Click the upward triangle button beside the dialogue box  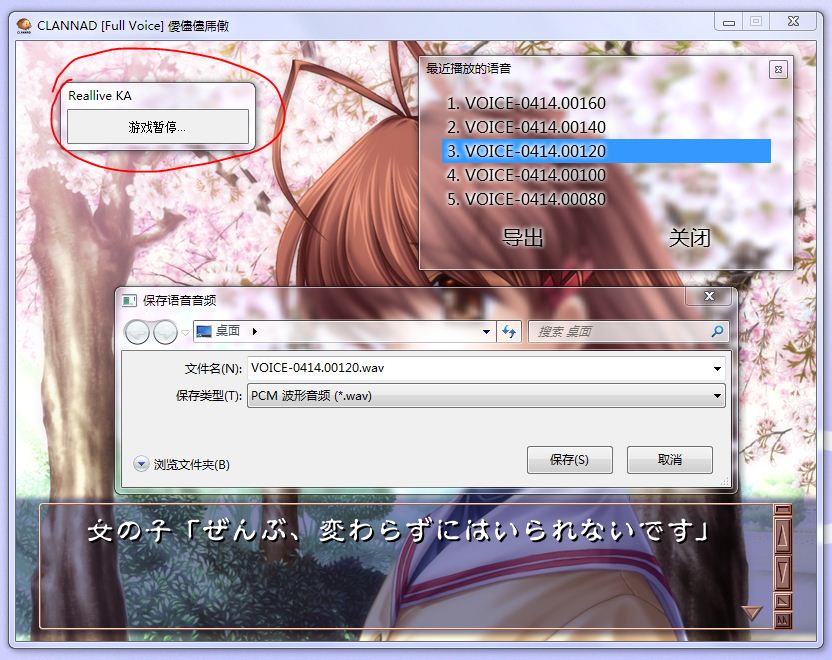tap(783, 535)
